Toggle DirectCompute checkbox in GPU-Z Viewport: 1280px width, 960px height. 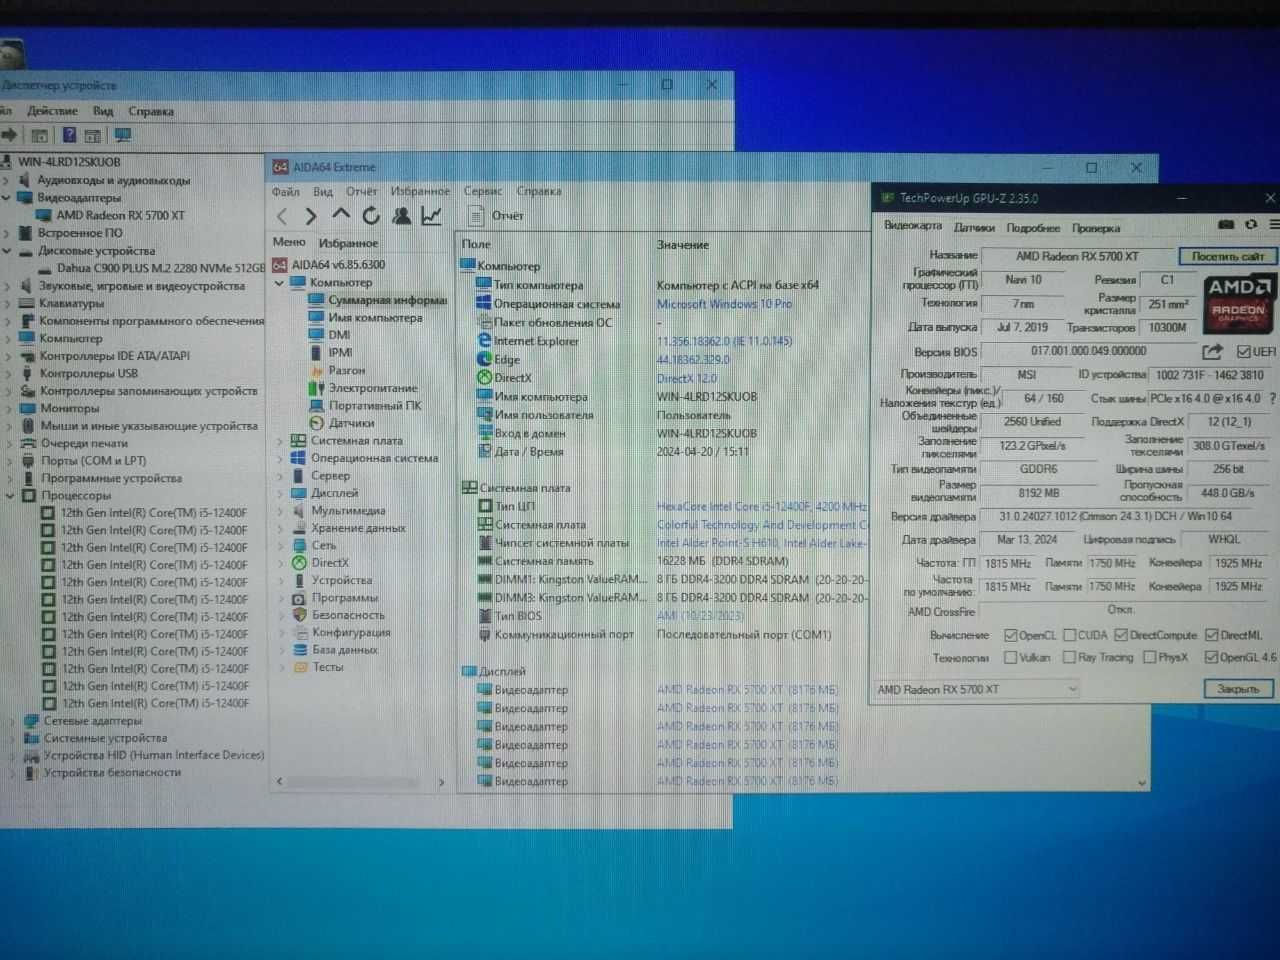point(1121,635)
